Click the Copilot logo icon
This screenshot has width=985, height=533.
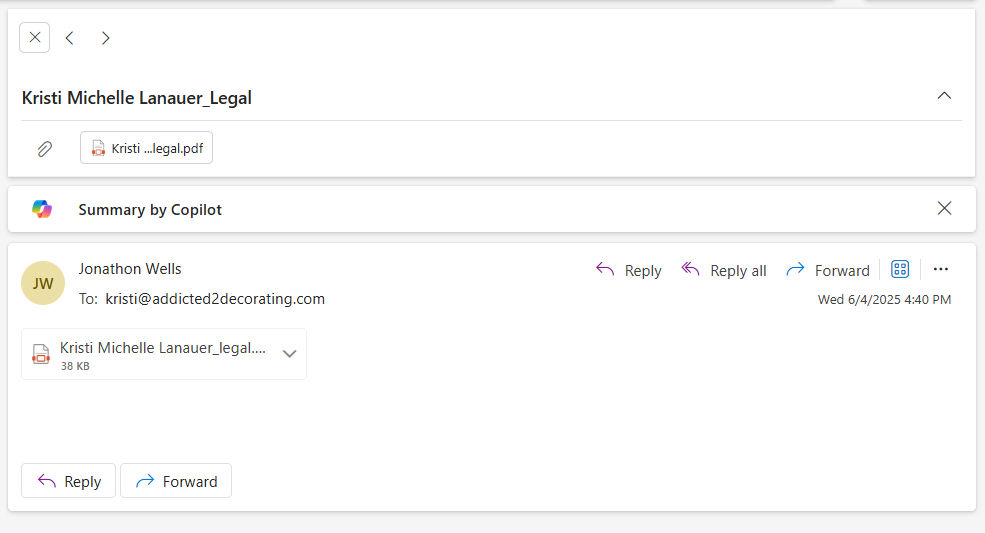point(42,209)
